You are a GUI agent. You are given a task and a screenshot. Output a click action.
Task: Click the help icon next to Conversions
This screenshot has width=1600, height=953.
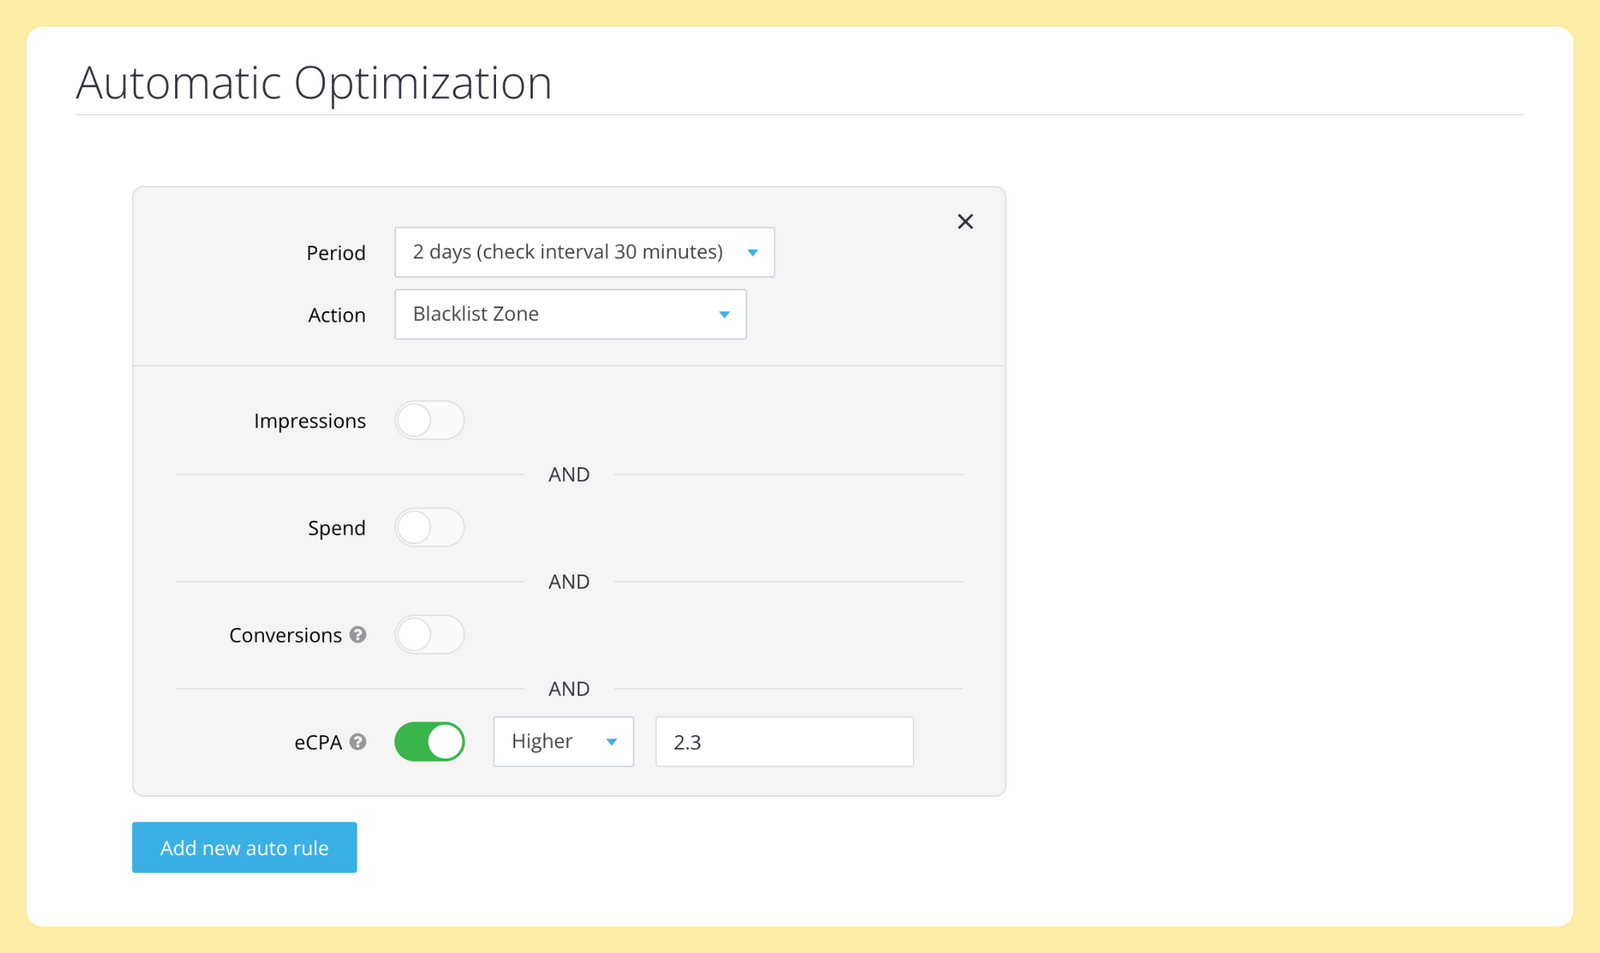(x=358, y=635)
